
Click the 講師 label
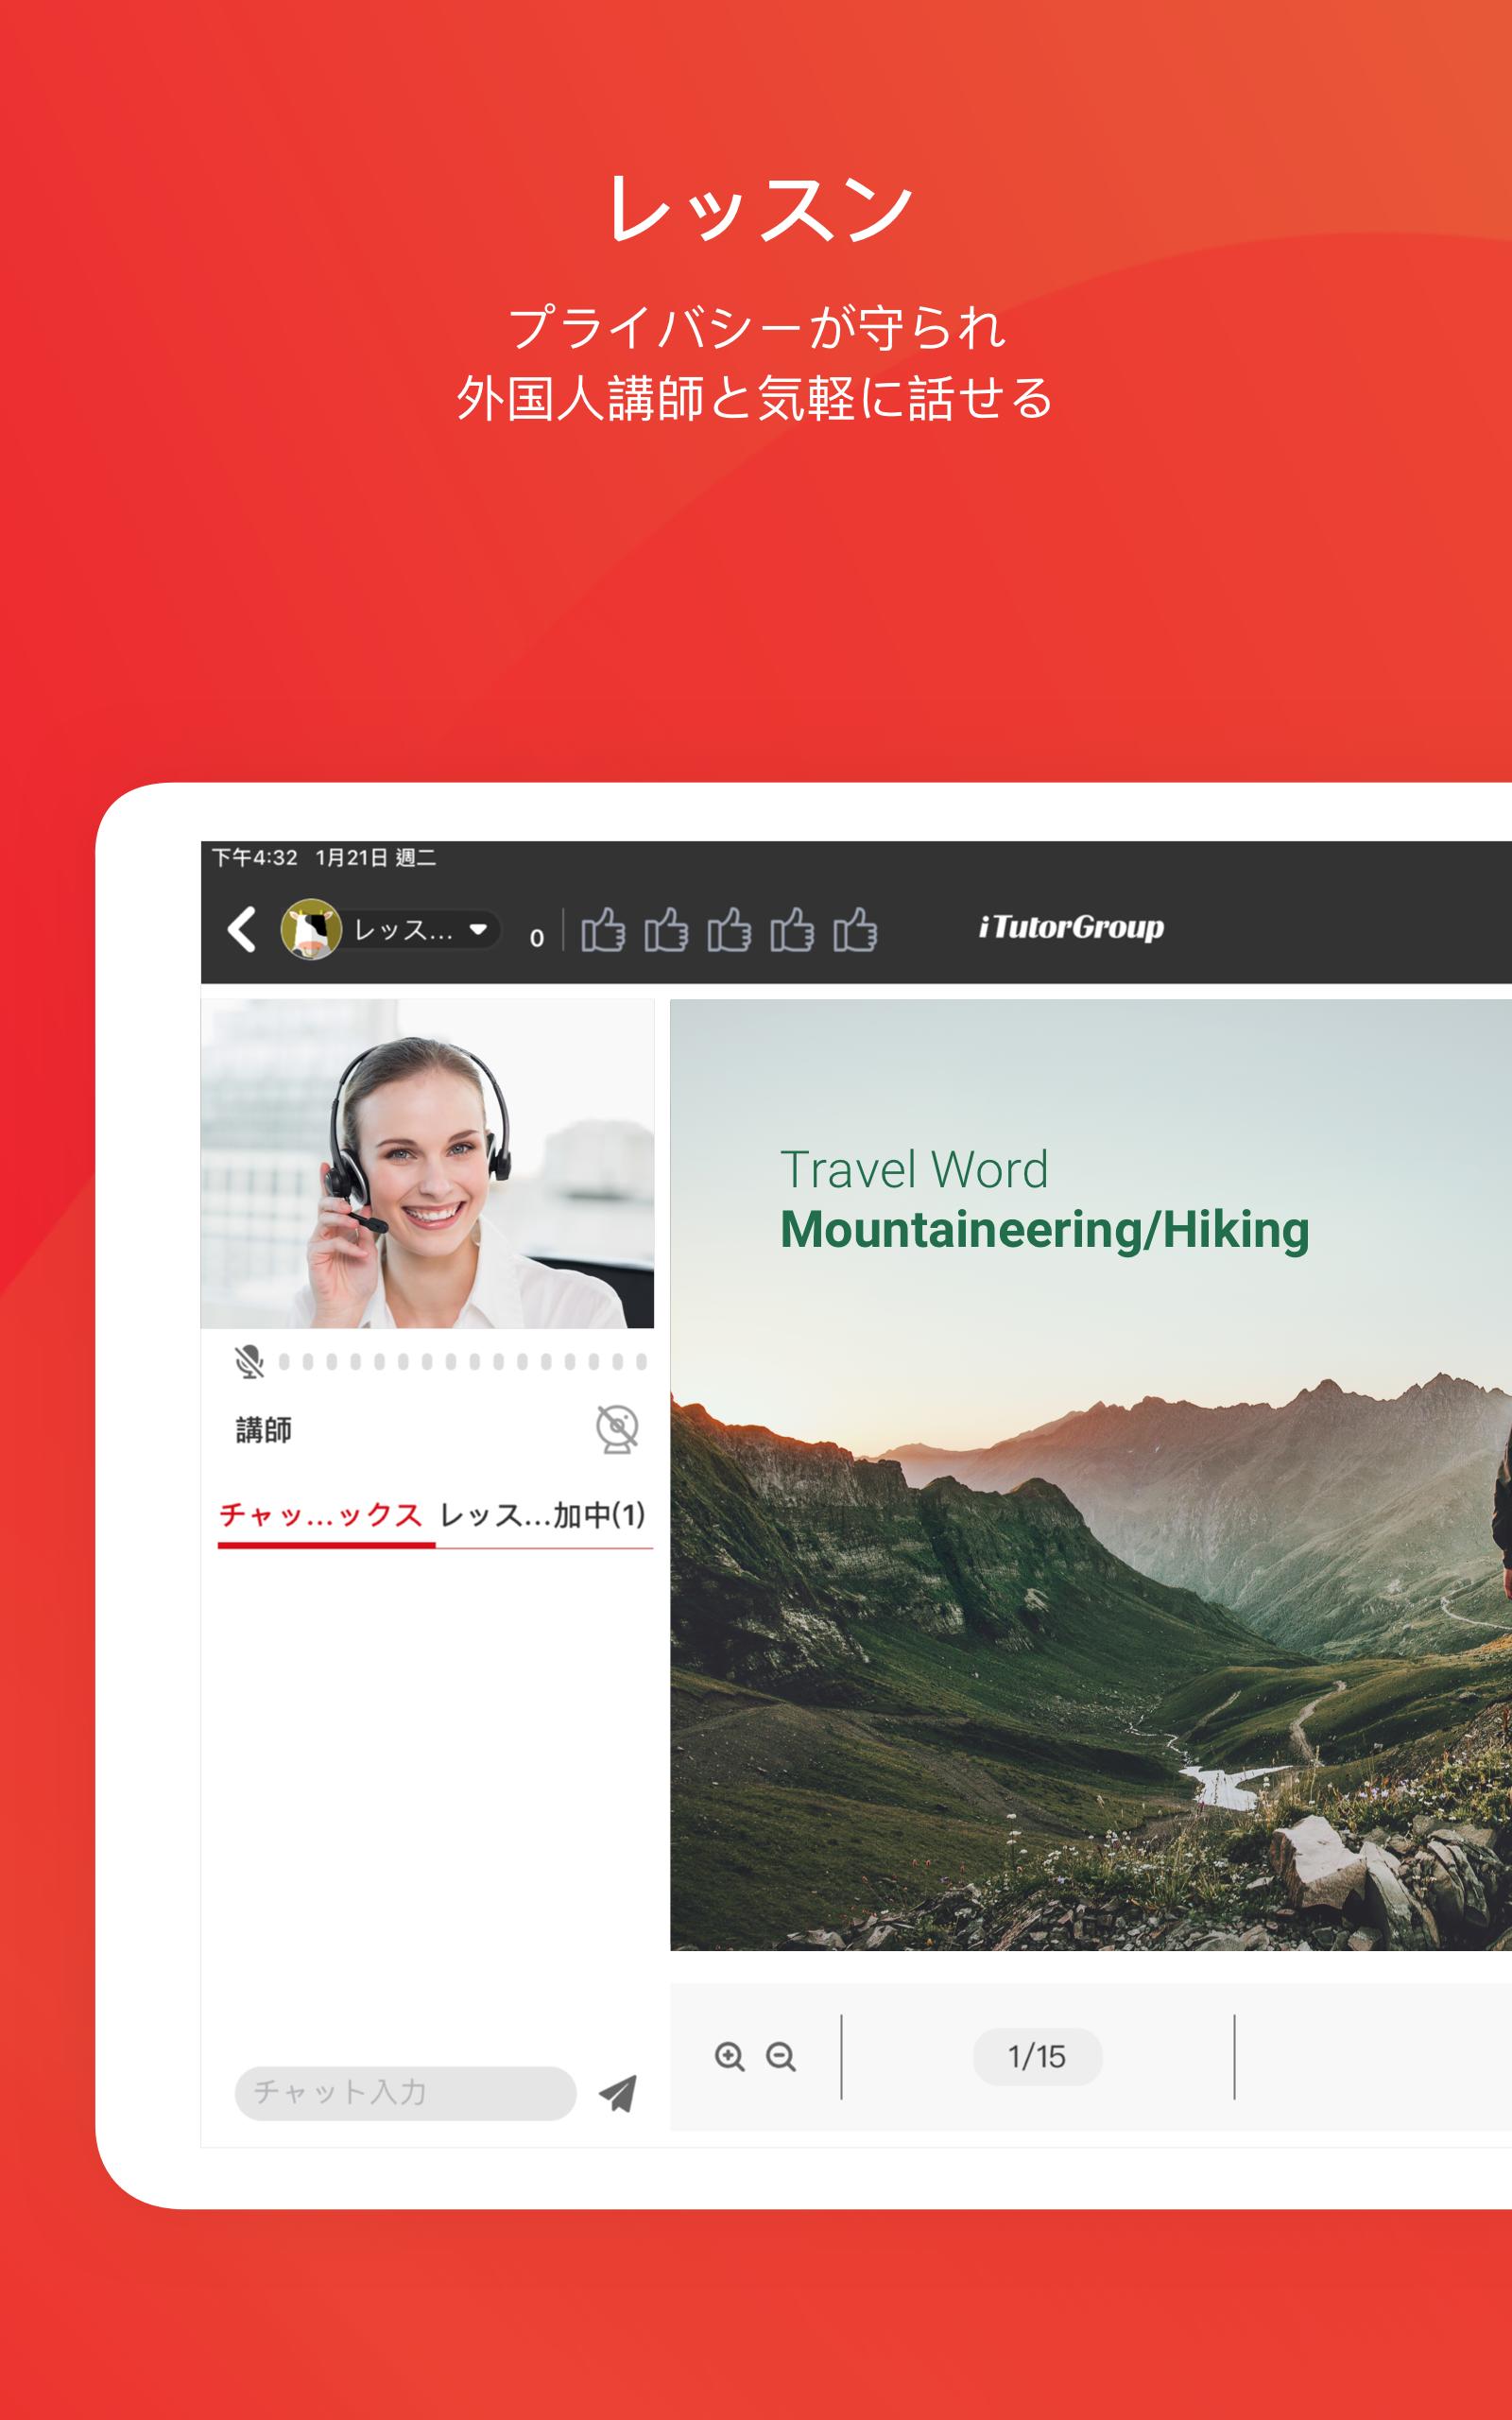coord(264,1430)
